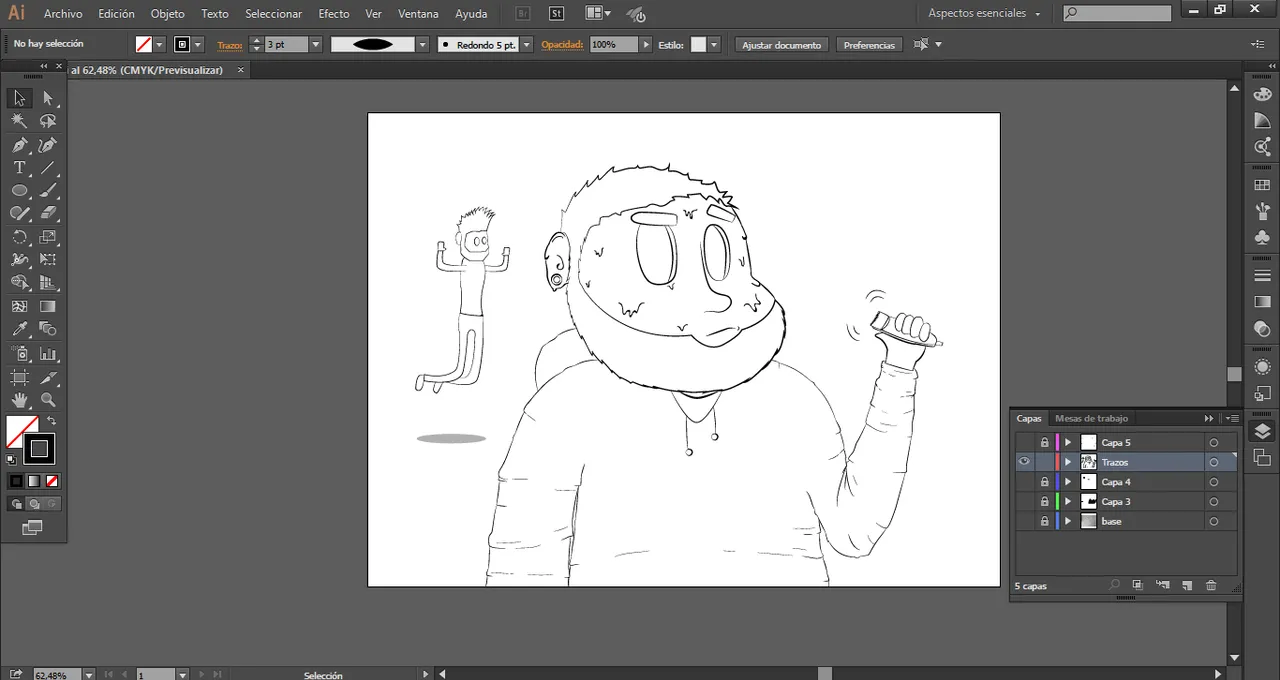The image size is (1280, 680).
Task: Delete layer using trash icon
Action: click(1211, 585)
